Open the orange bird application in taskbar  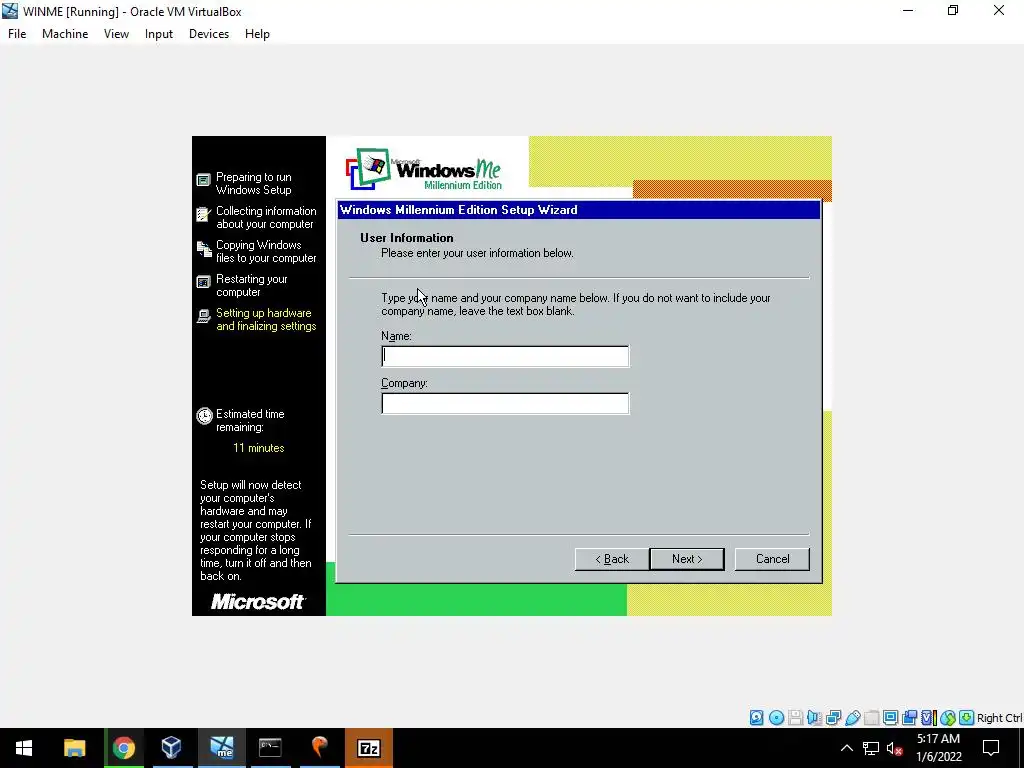click(x=319, y=748)
